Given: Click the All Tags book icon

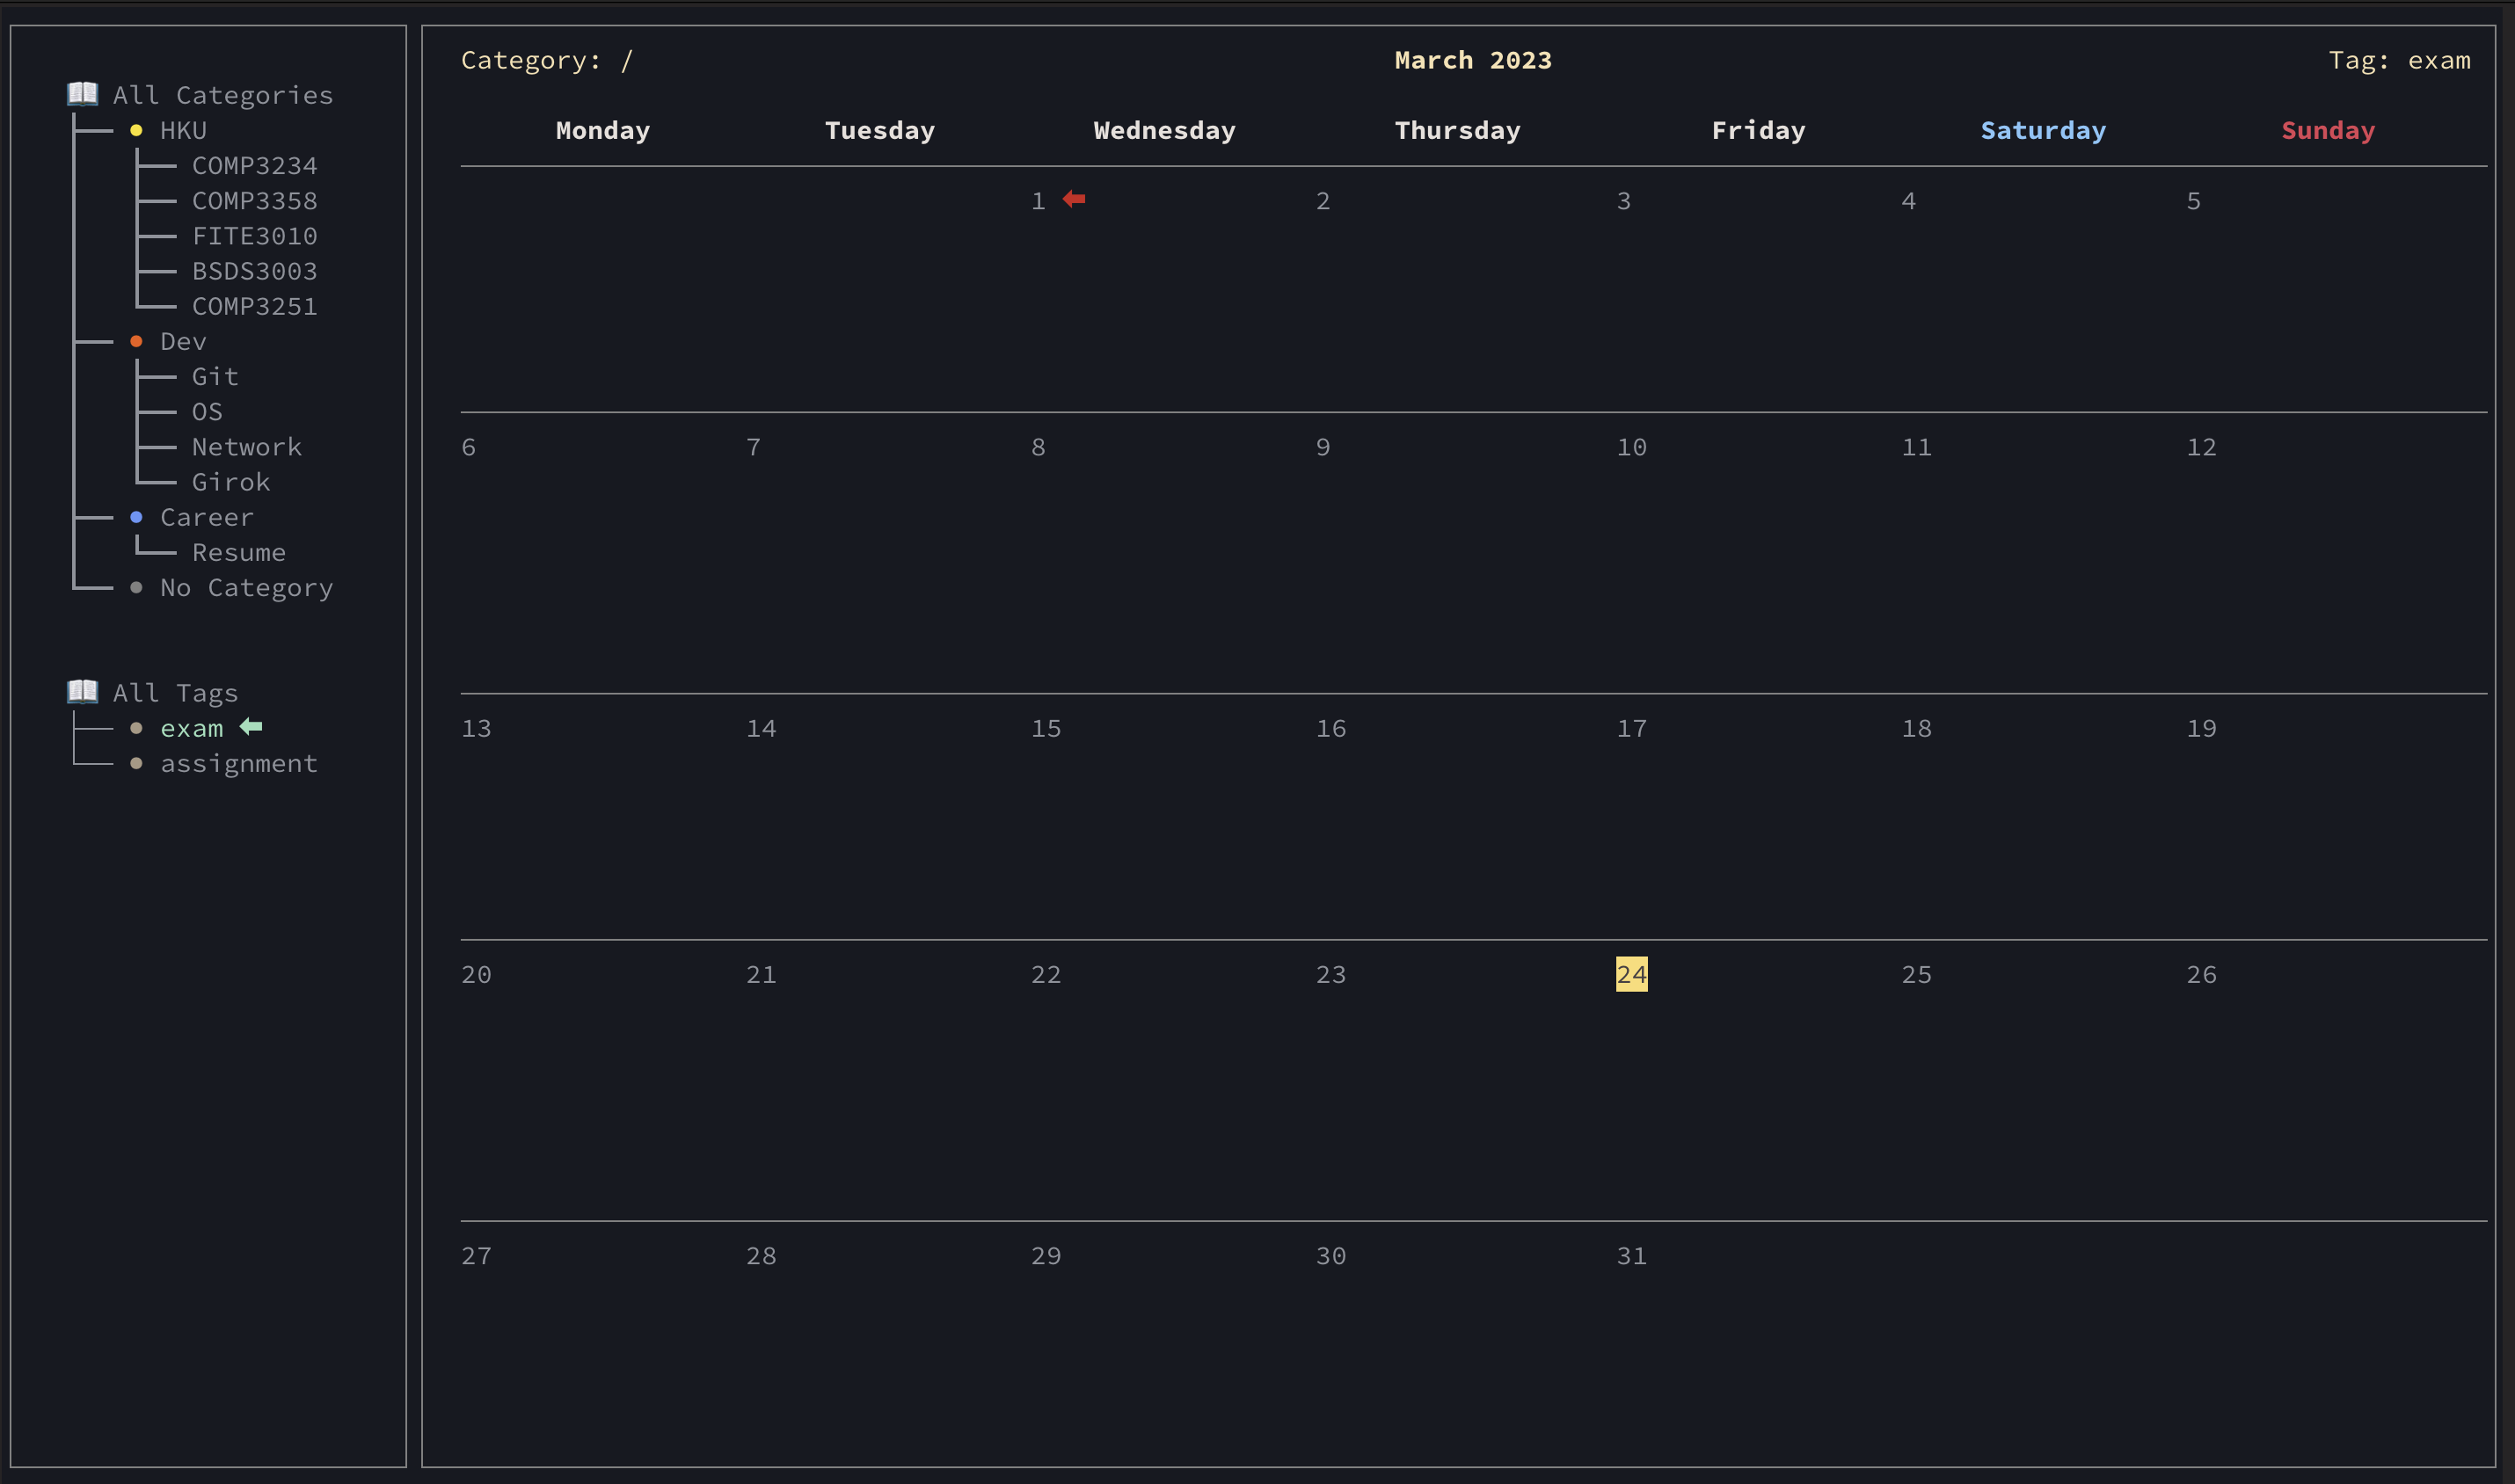Looking at the screenshot, I should 82,692.
